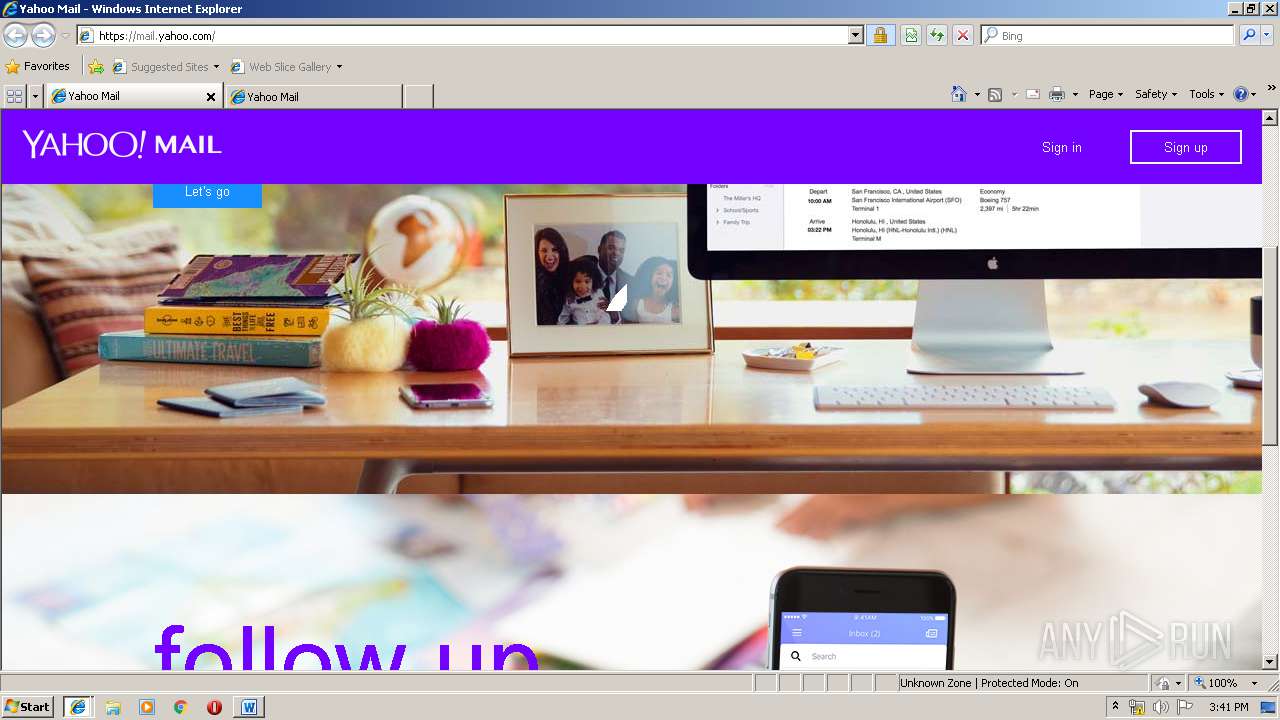Launch Opera from the taskbar
Image resolution: width=1280 pixels, height=720 pixels.
214,707
